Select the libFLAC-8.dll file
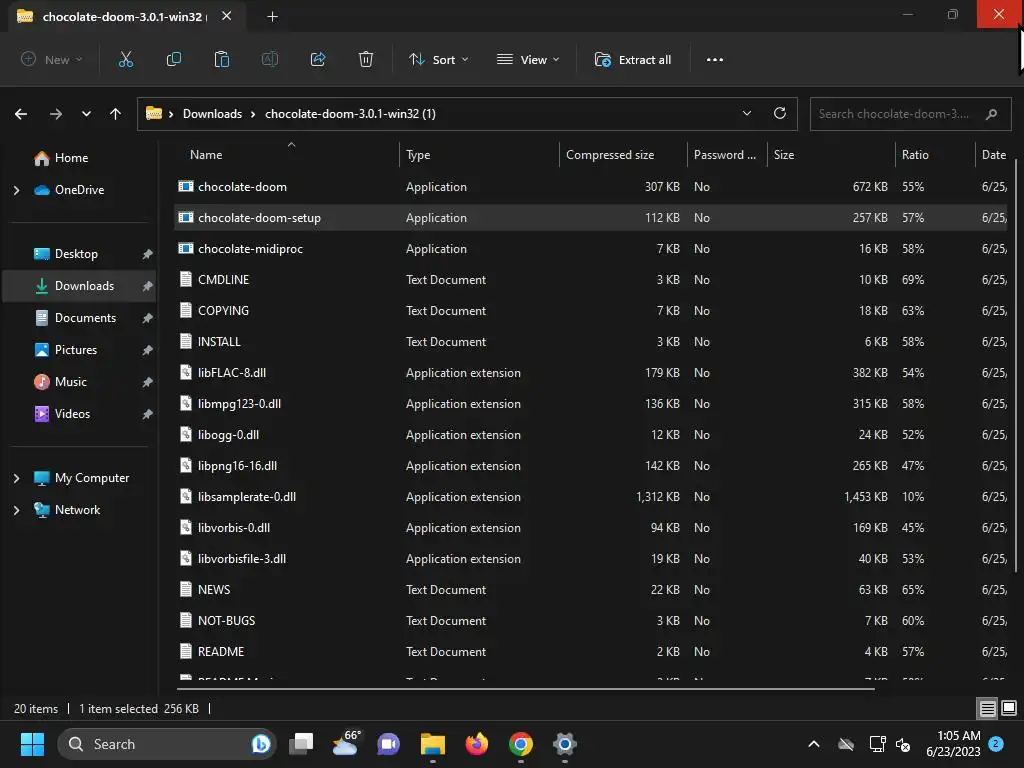Screen dimensions: 1024x768 [x=590, y=373]
